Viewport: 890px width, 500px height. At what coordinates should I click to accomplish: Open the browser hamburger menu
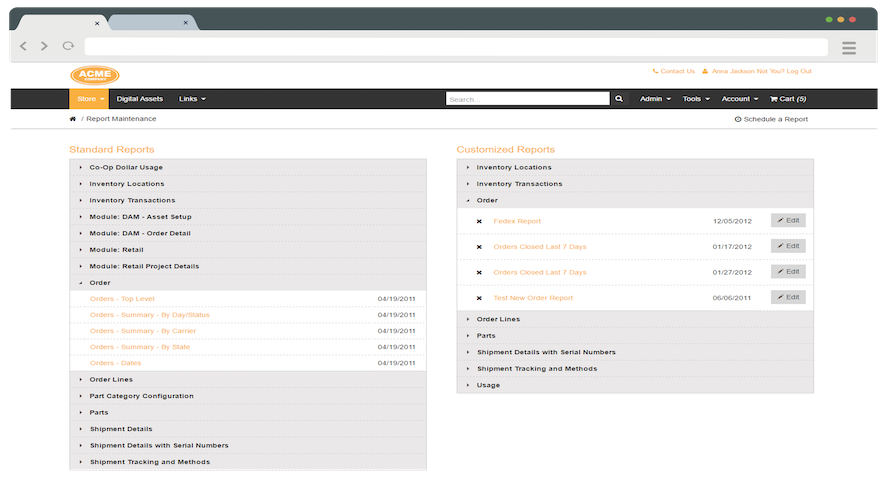click(849, 48)
